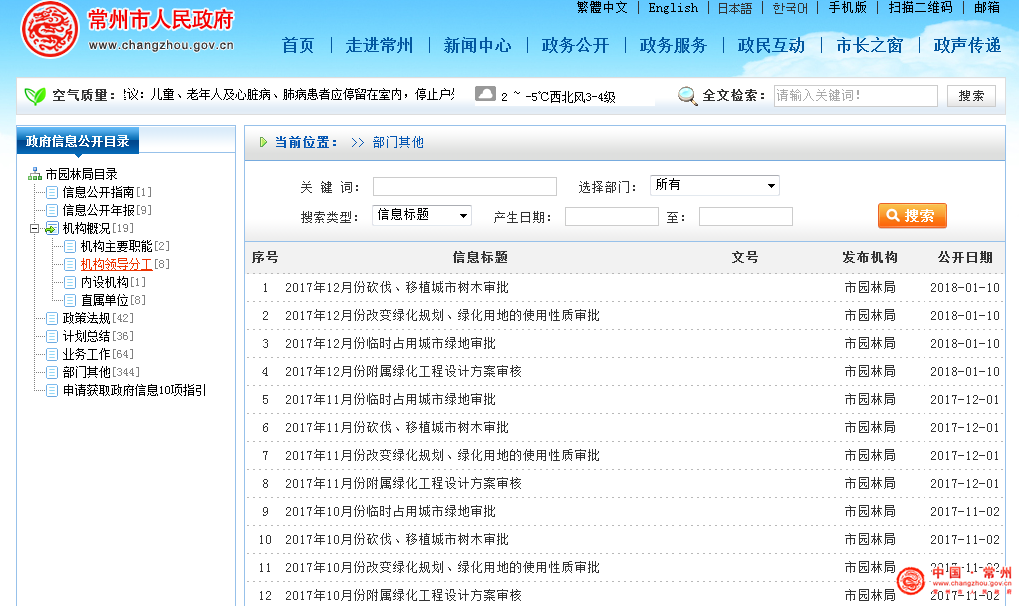Click the green arrow beside 当前位置
This screenshot has width=1019, height=606.
[263, 142]
